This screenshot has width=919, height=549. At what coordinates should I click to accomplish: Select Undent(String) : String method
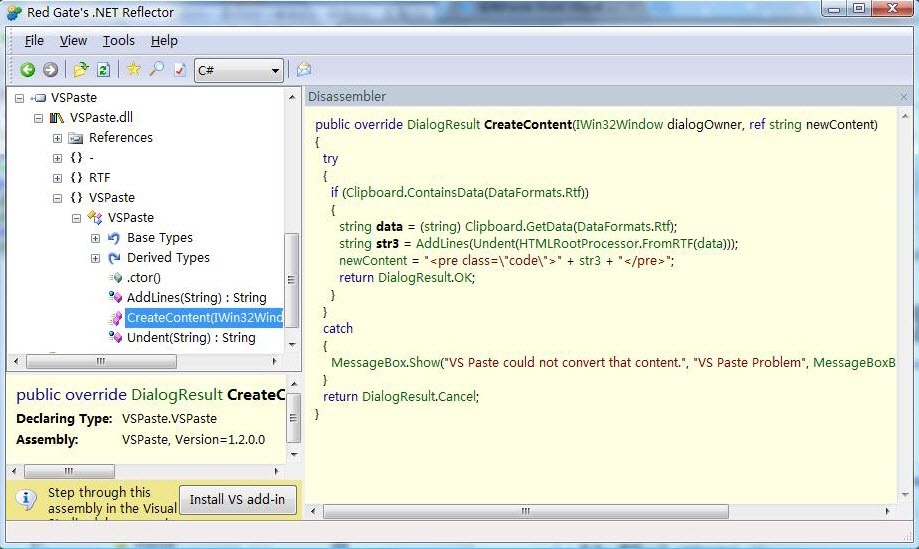(x=190, y=338)
